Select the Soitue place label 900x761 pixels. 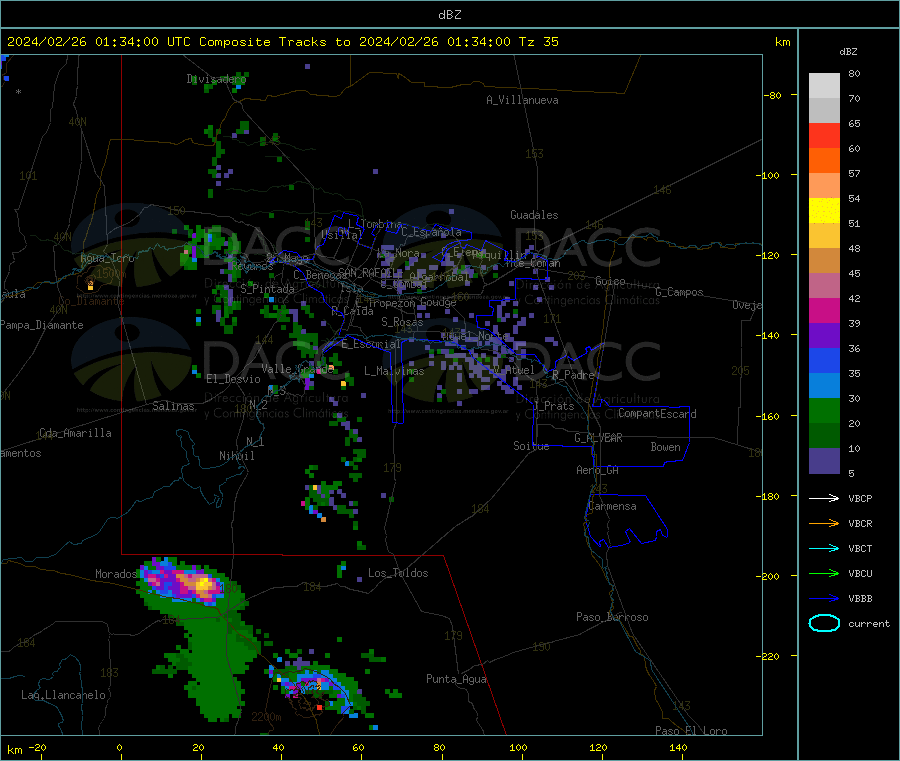coord(531,446)
